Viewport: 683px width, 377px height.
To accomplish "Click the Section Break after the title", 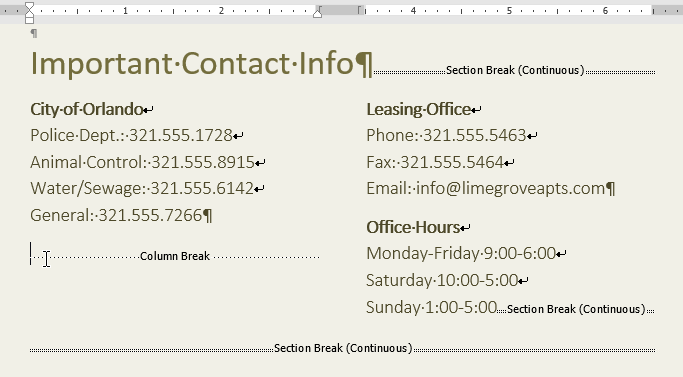I will [x=514, y=71].
